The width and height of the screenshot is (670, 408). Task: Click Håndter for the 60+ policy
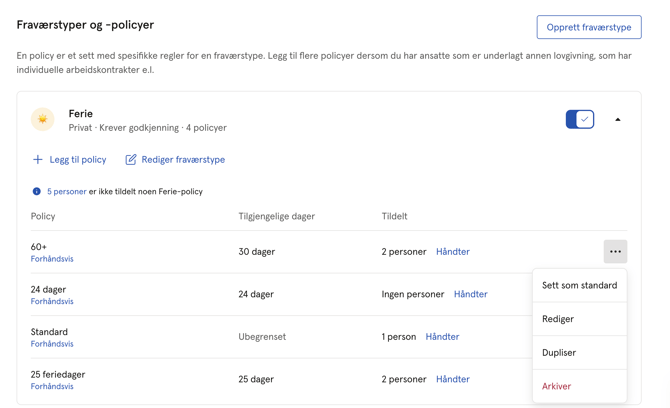pos(453,252)
